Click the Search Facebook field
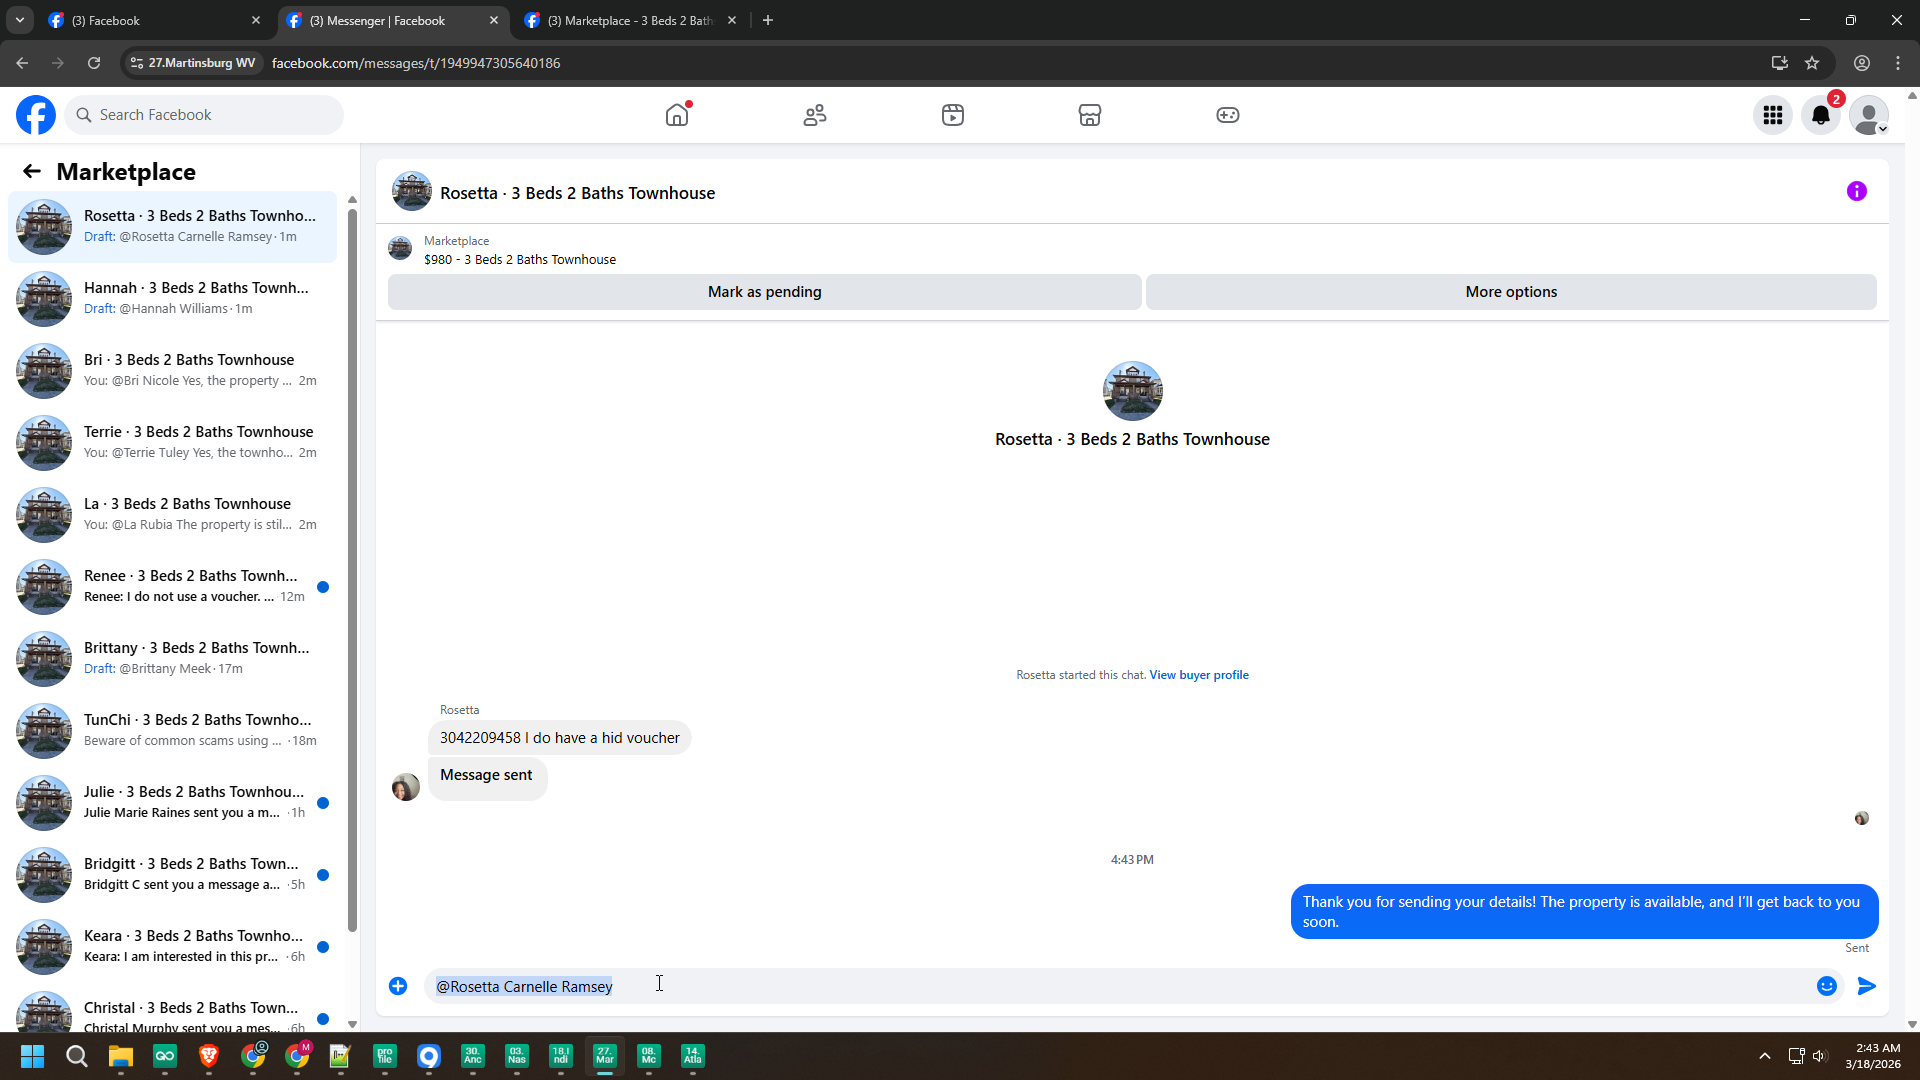Screen dimensions: 1920x1080 click(205, 115)
